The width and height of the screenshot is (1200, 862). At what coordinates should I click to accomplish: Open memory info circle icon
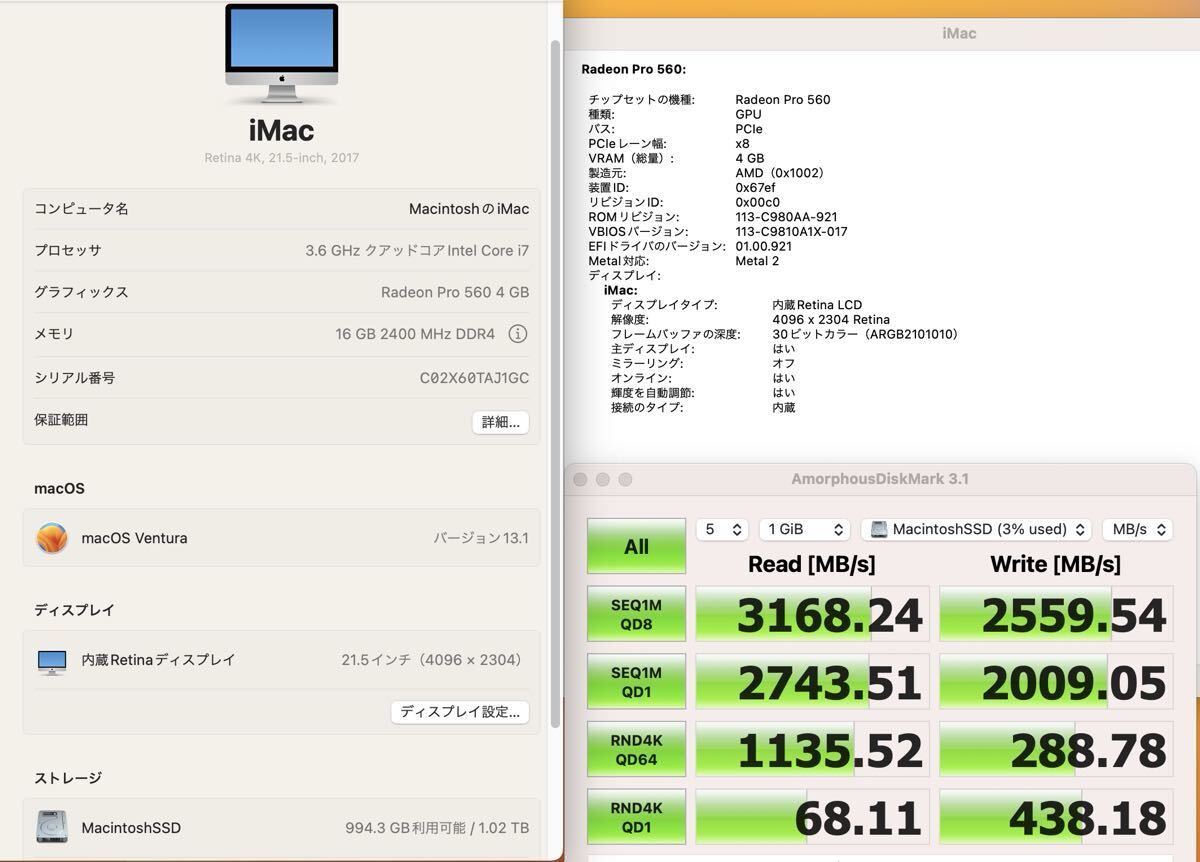(x=517, y=334)
